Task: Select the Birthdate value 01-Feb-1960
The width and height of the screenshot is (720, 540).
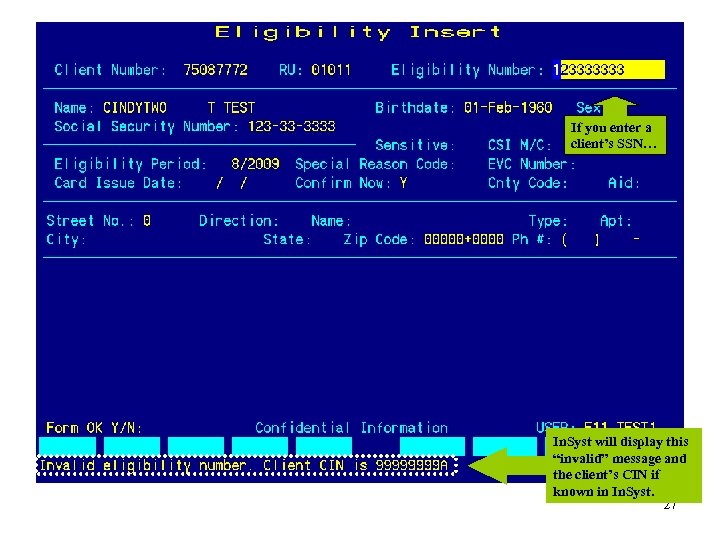Action: (508, 108)
